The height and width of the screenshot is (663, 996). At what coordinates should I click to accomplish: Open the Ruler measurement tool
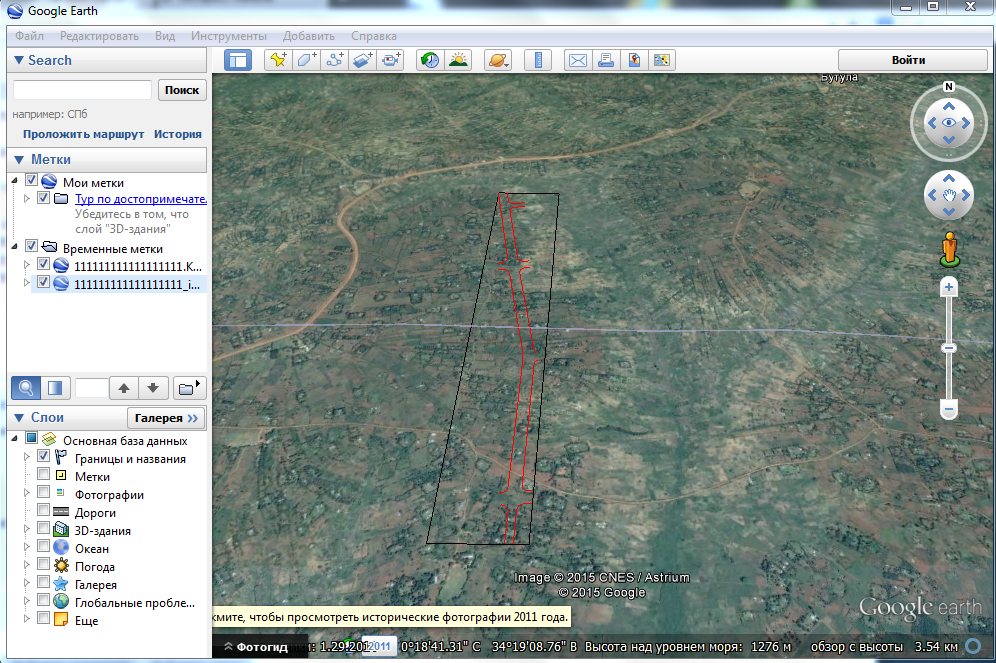tap(538, 60)
